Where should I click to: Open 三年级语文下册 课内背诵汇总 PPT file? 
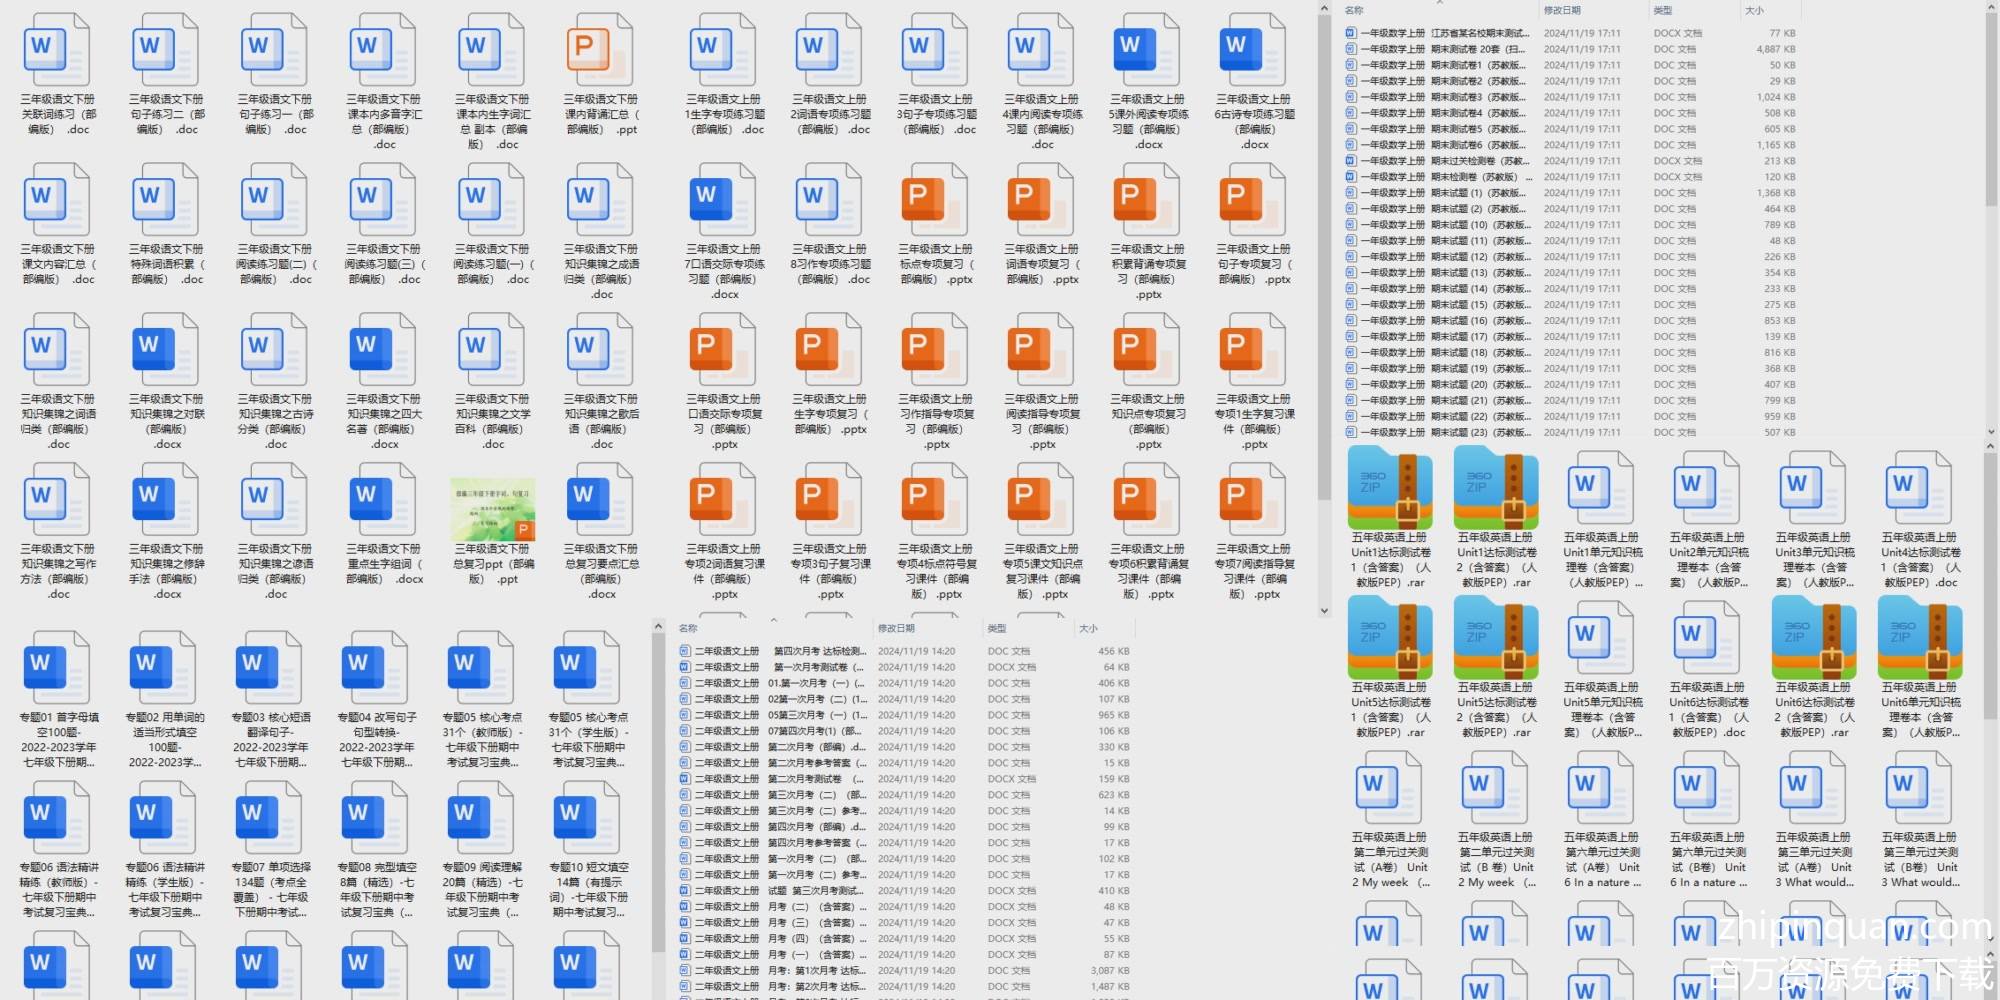click(600, 50)
